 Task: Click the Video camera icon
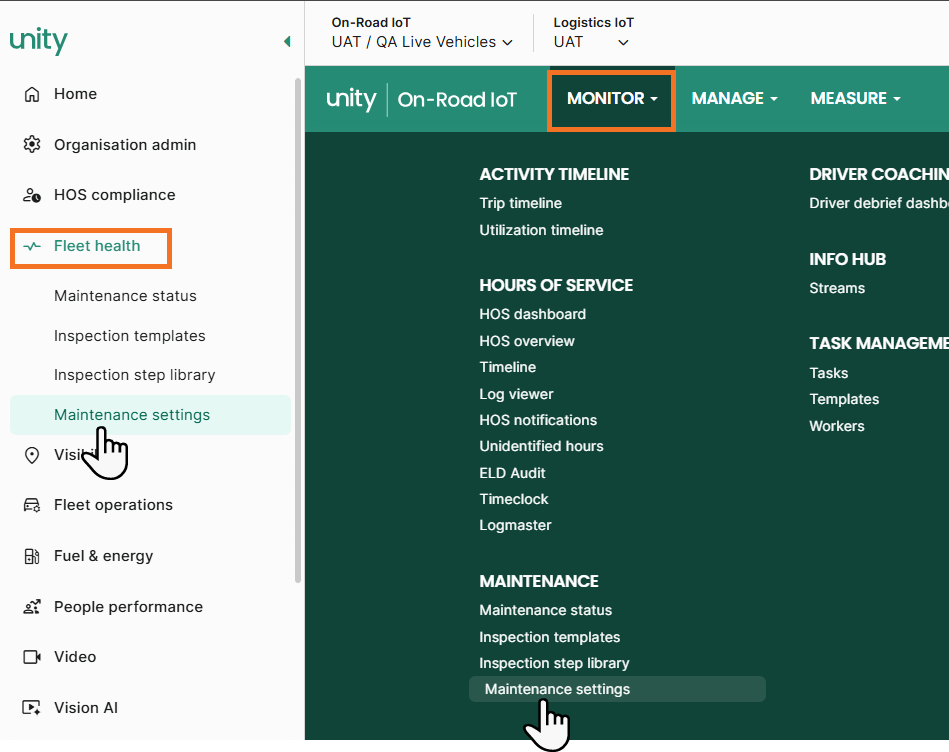(32, 657)
